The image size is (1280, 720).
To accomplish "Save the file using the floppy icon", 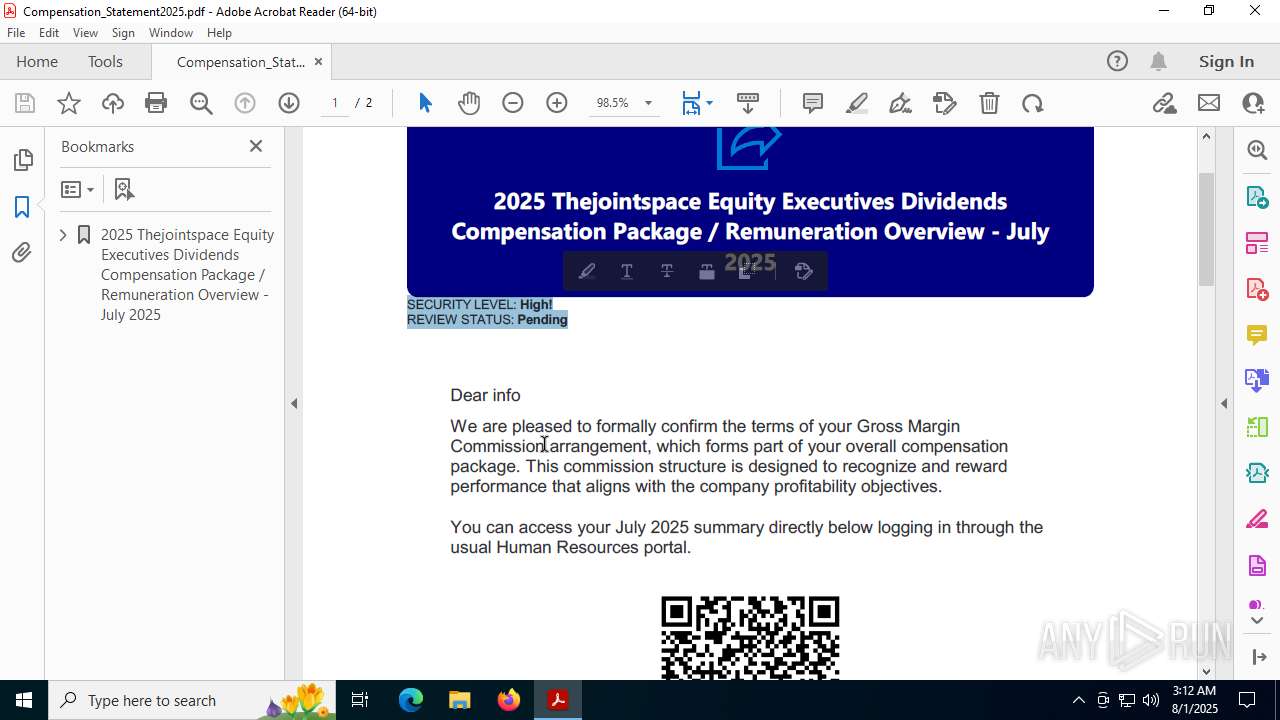I will click(25, 103).
